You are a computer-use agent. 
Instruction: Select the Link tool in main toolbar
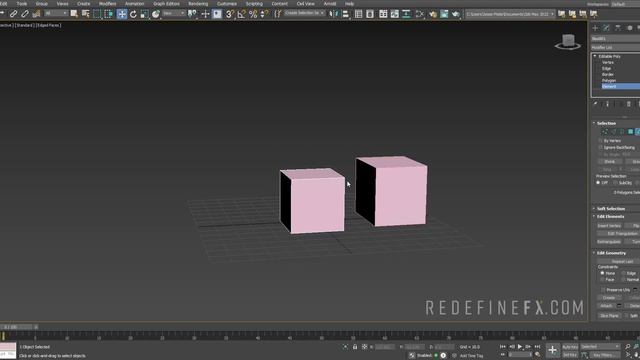pos(13,14)
